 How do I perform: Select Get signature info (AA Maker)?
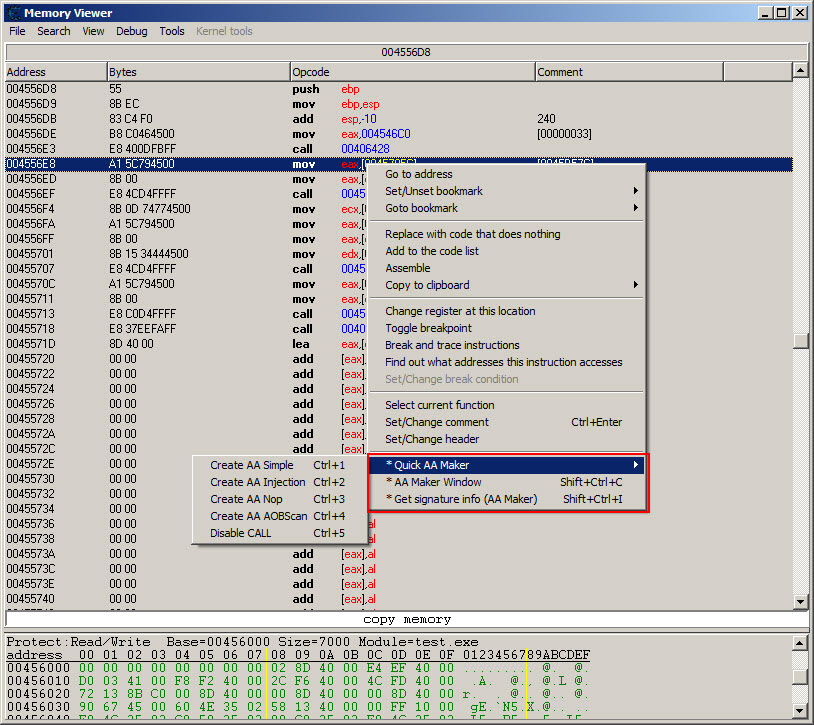tap(507, 499)
